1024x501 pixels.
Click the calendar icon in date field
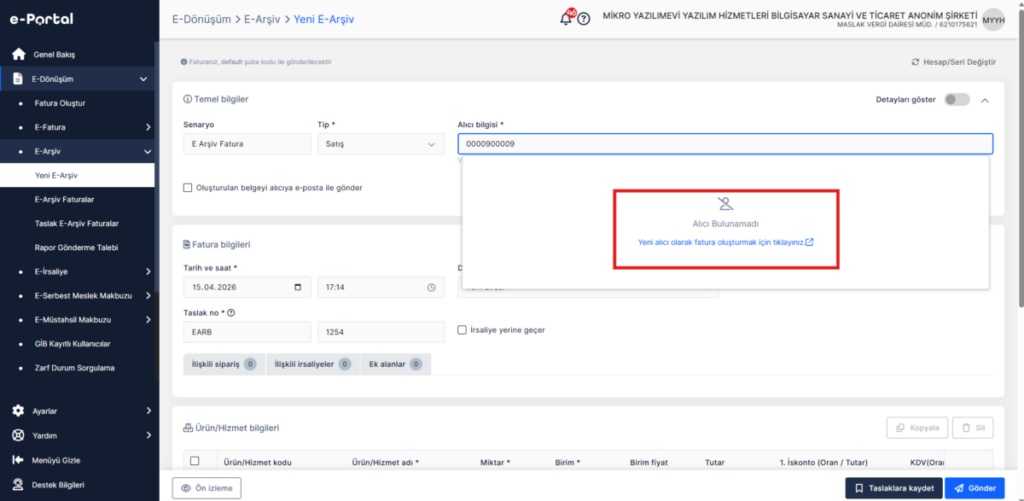(298, 287)
